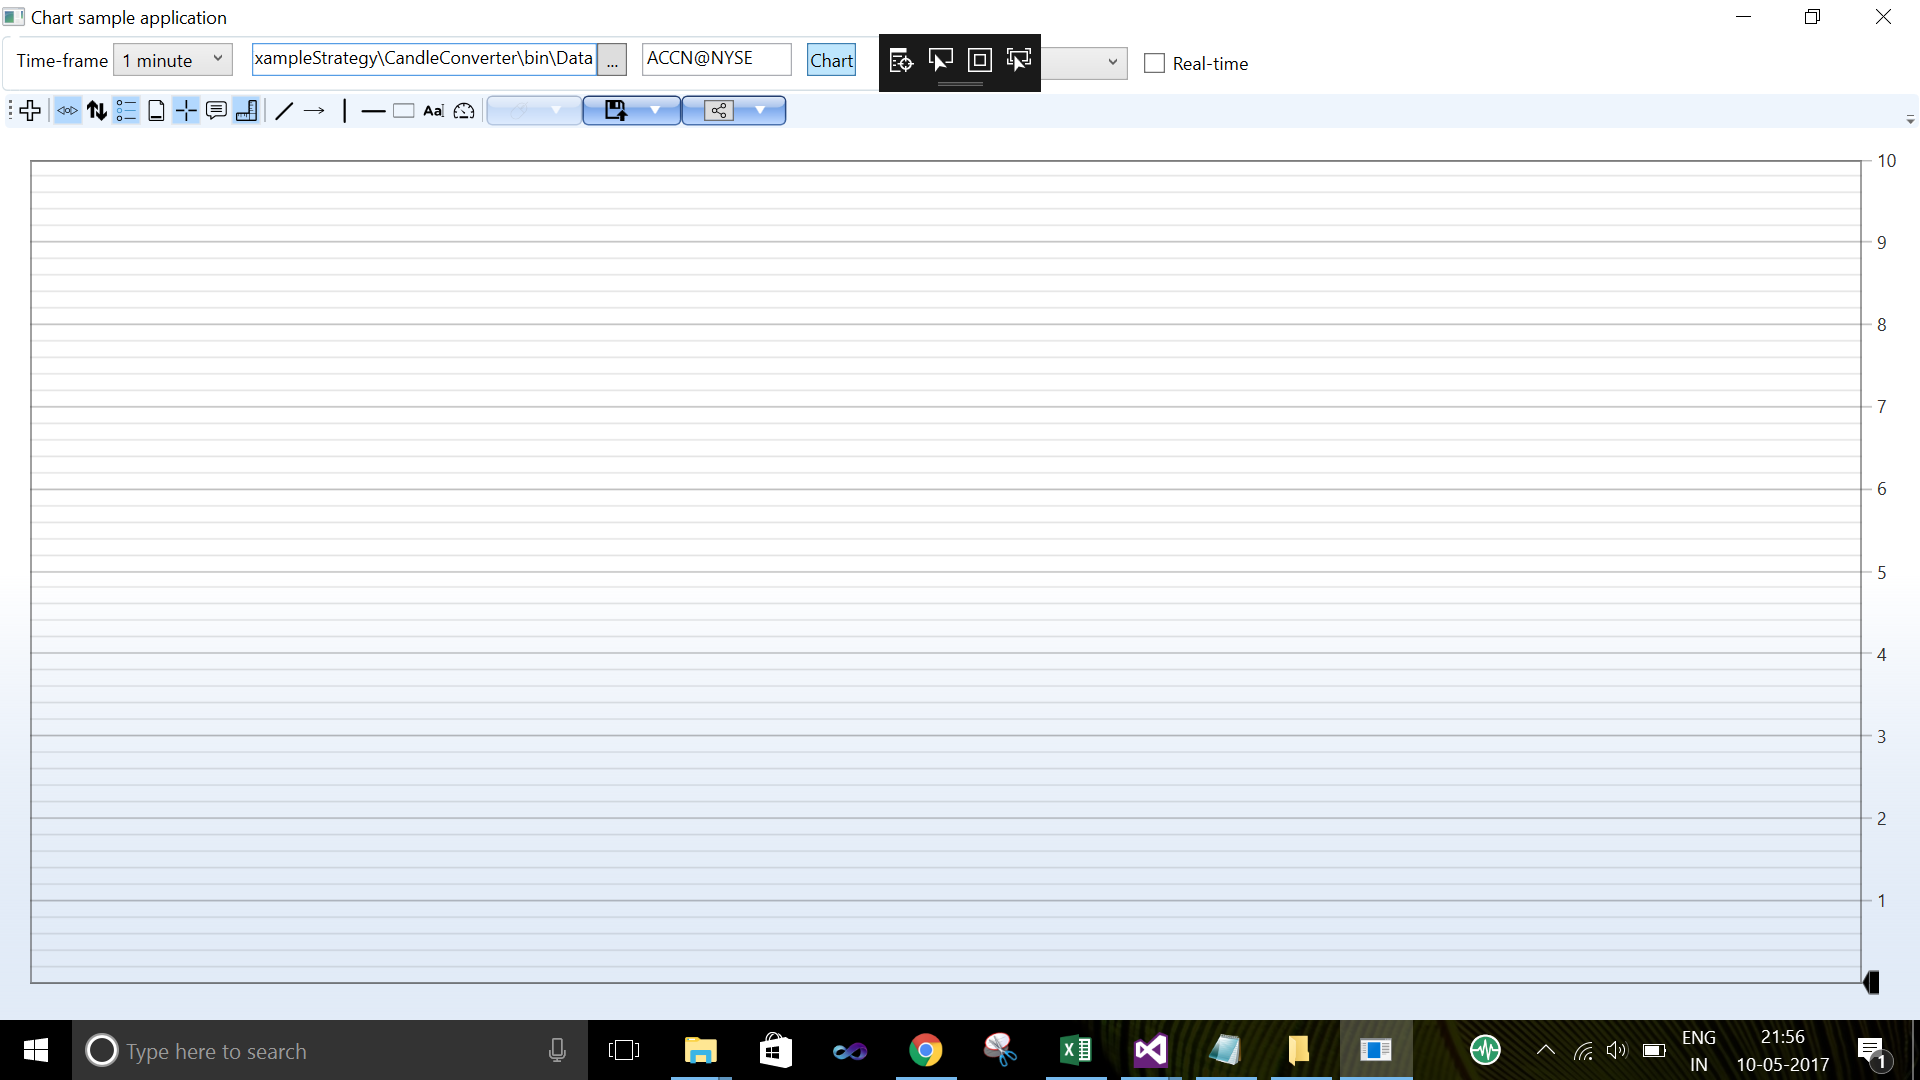Viewport: 1920px width, 1080px height.
Task: Toggle the horizontal zoom-pan arrows tool
Action: (x=67, y=111)
